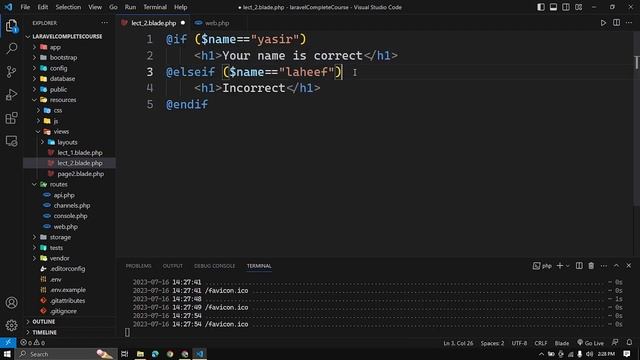Open the Customize Layout icon
Viewport: 640px width, 360px height.
pos(578,7)
